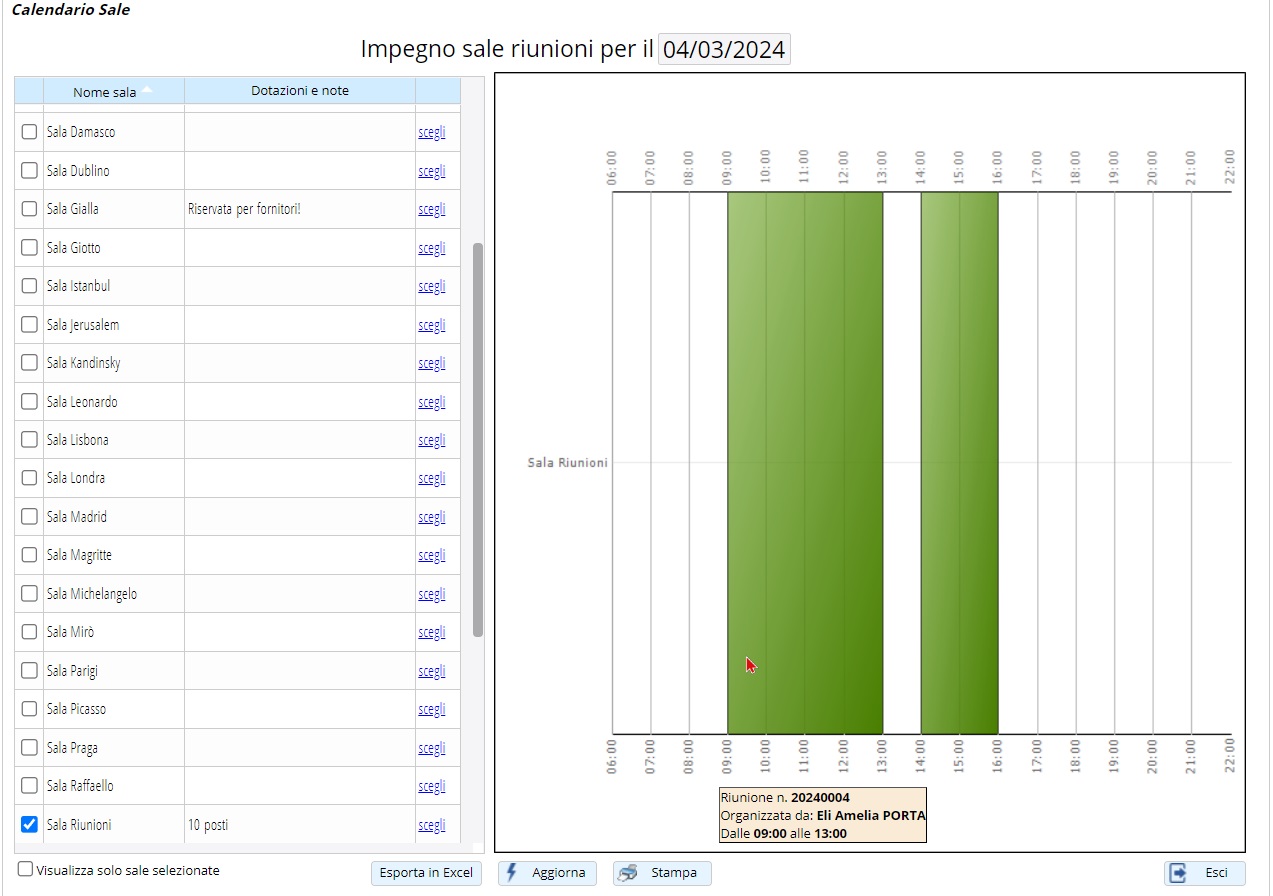Click scegli link for Sala Madrid
This screenshot has width=1273, height=896.
point(431,517)
